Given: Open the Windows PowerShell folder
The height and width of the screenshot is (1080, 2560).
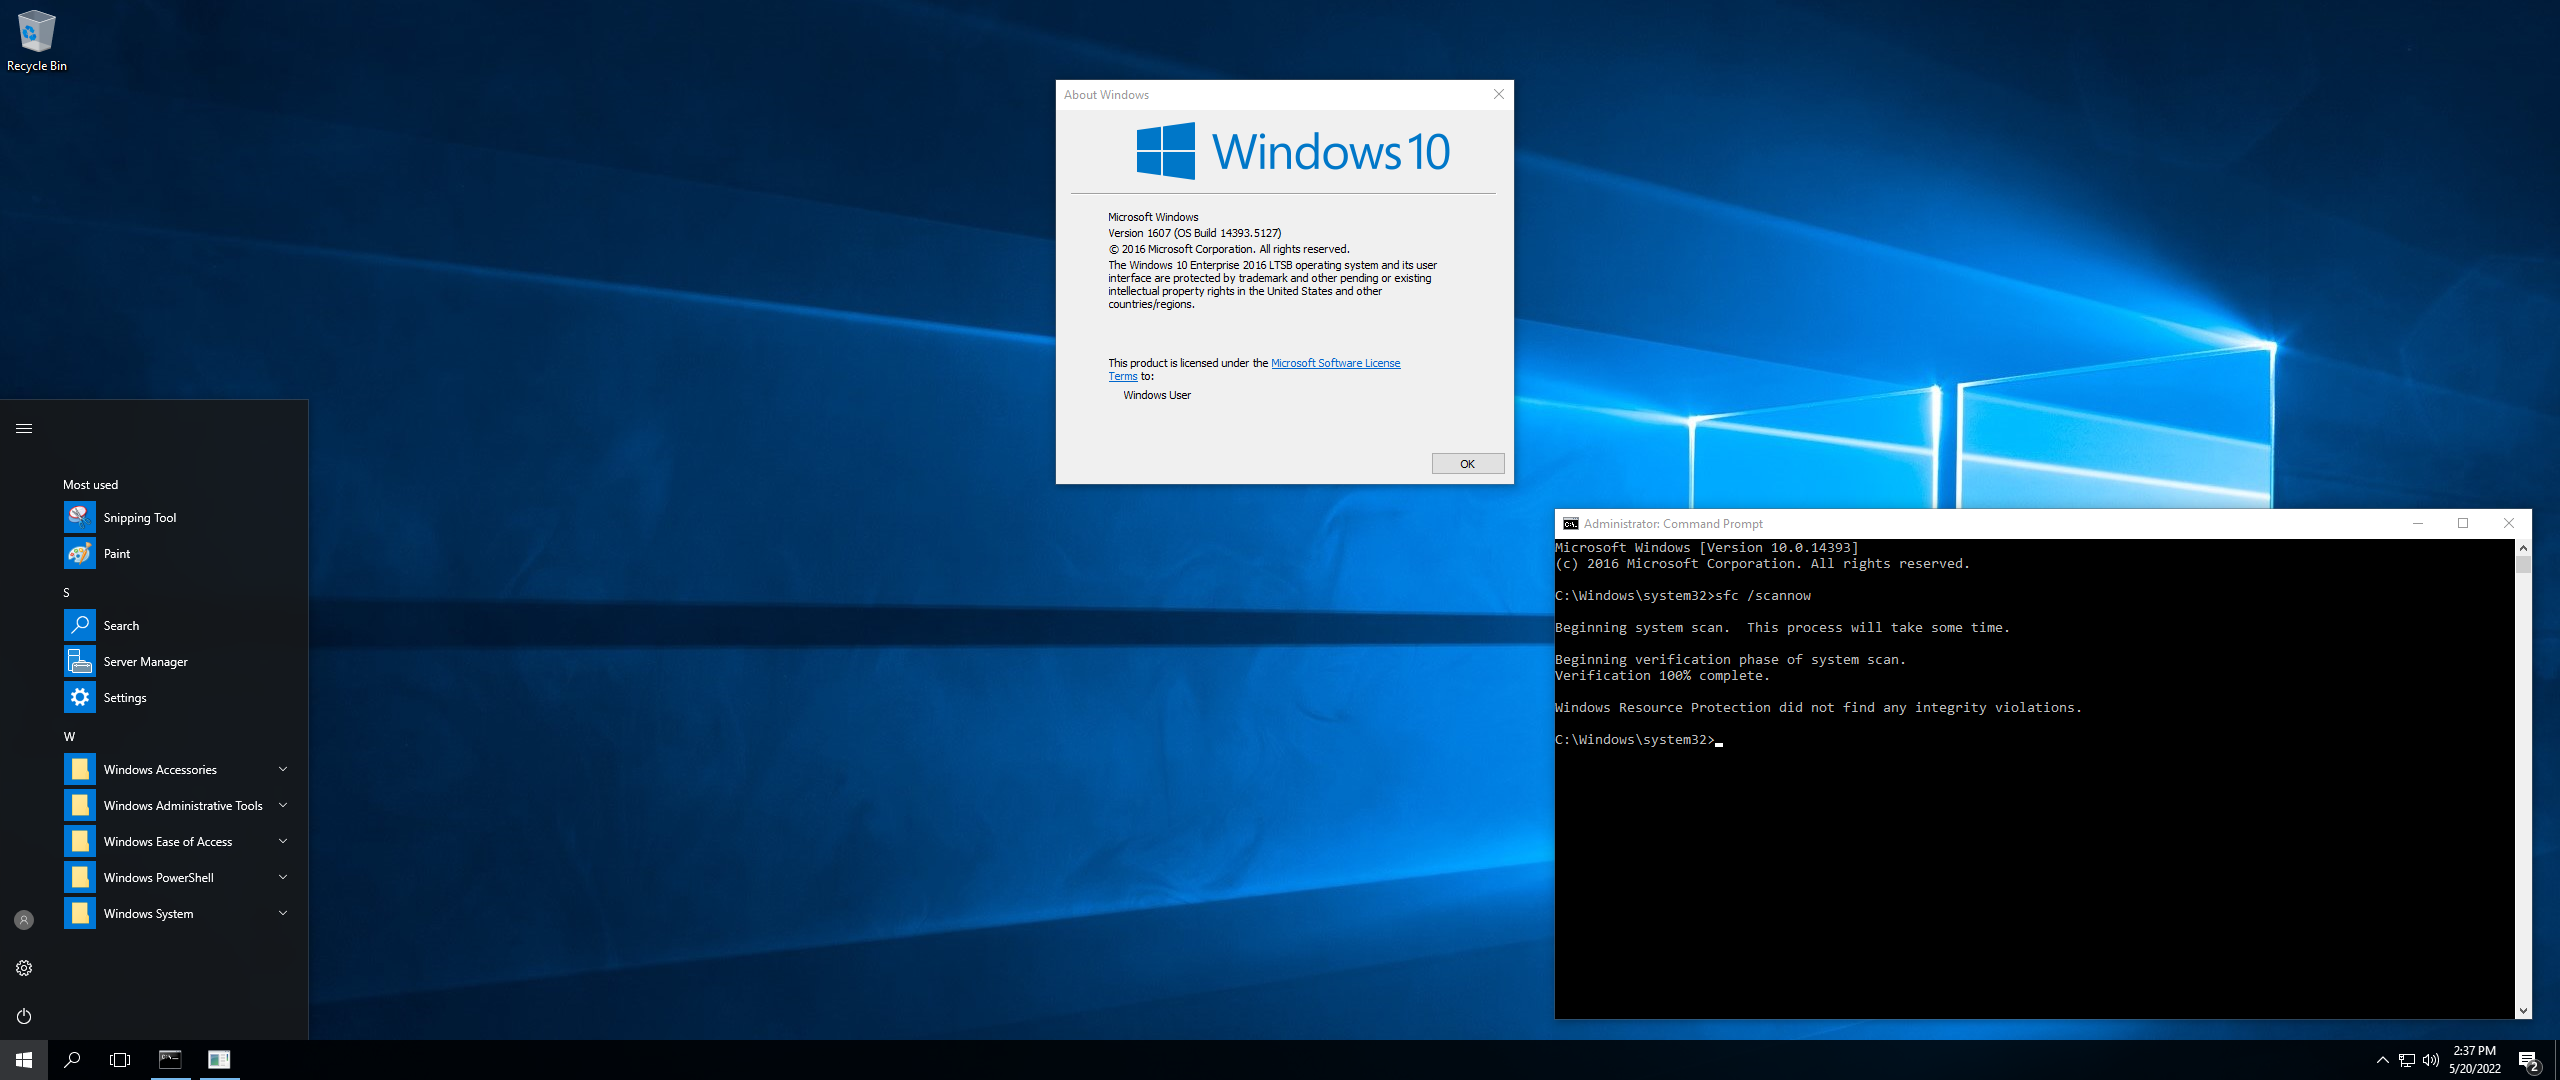Looking at the screenshot, I should (x=178, y=877).
